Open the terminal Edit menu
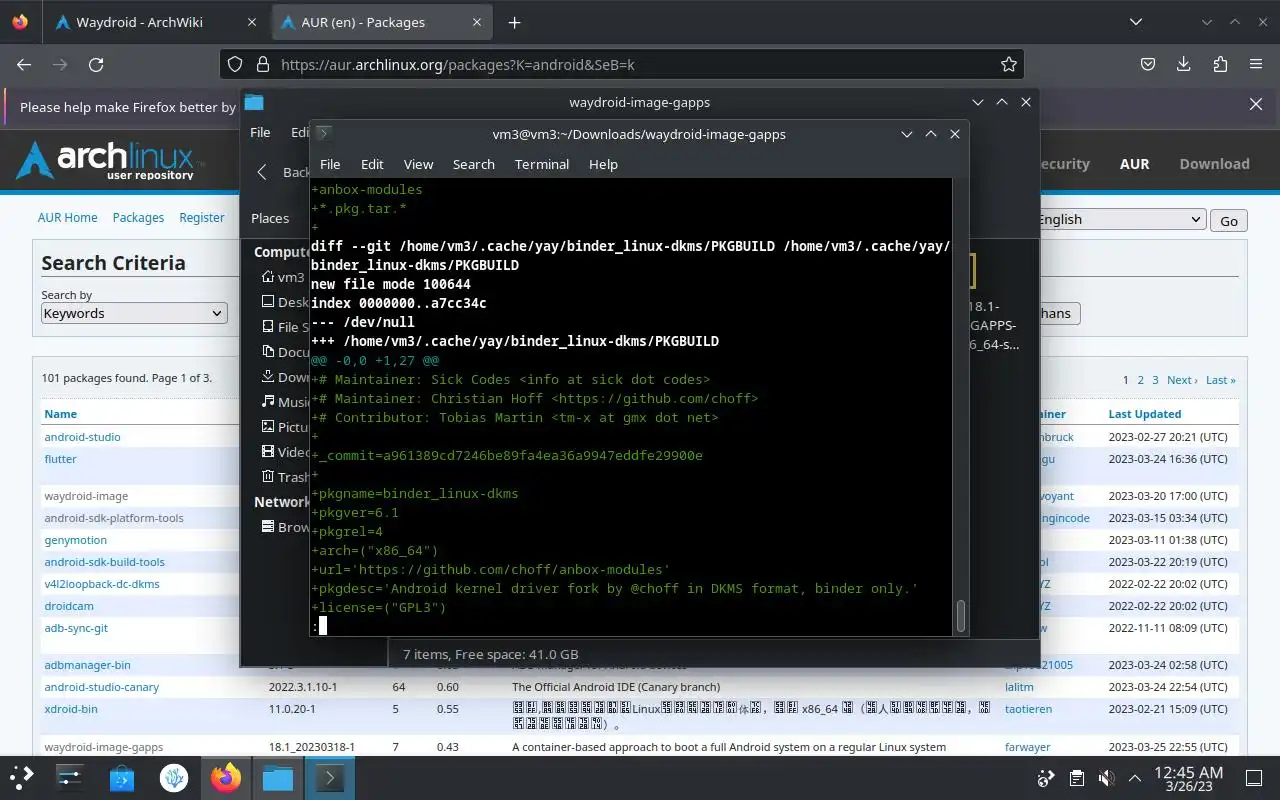This screenshot has width=1280, height=800. pyautogui.click(x=372, y=164)
